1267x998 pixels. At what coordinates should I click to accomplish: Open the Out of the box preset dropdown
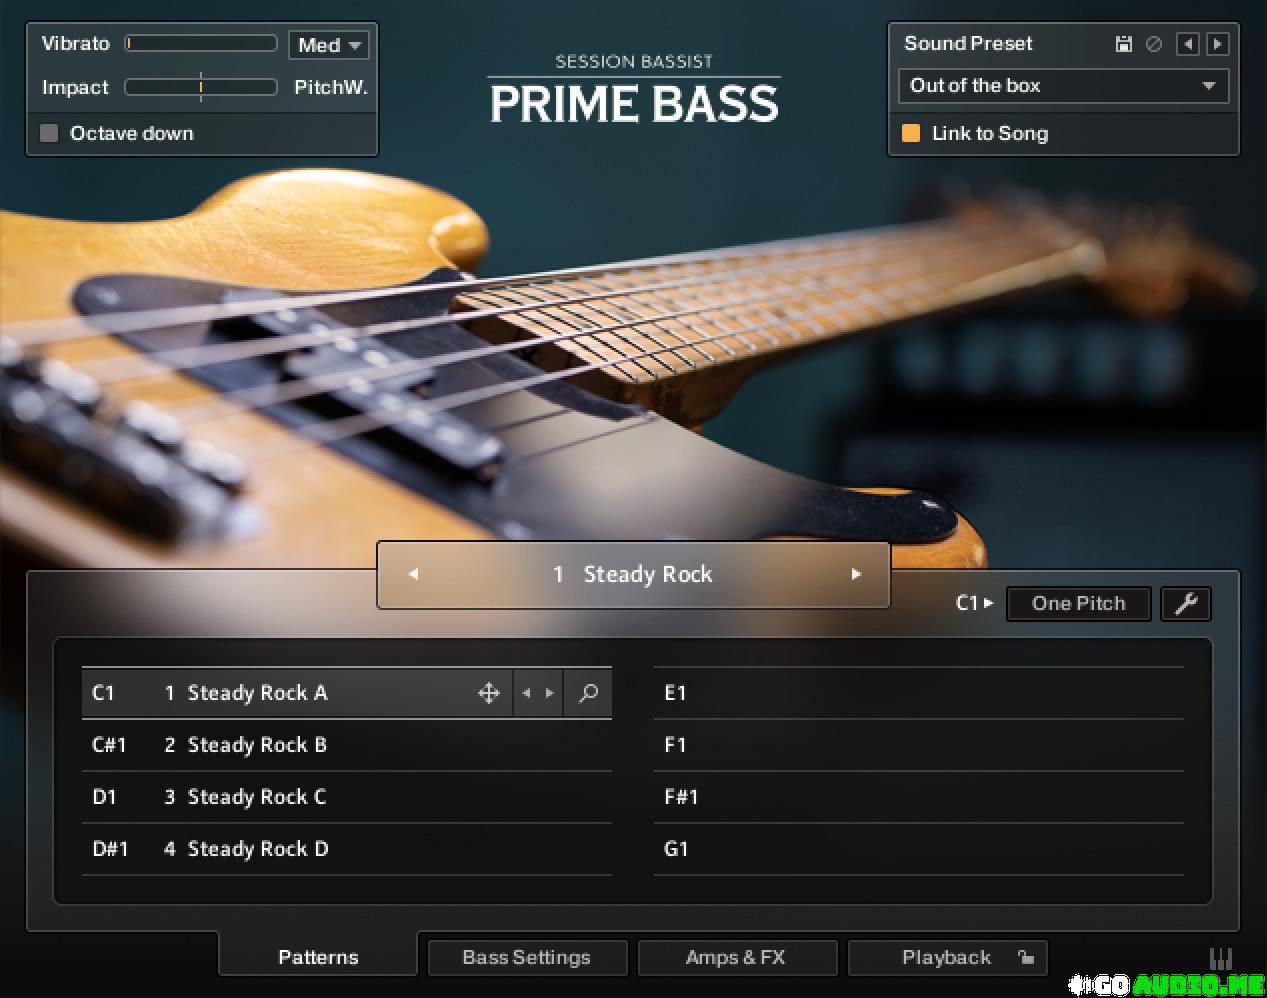(1063, 86)
